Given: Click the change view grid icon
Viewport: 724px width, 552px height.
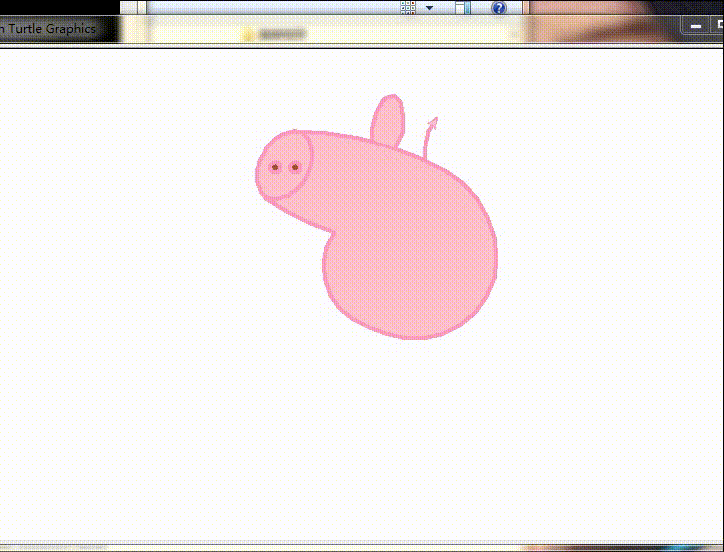Looking at the screenshot, I should click(x=408, y=7).
